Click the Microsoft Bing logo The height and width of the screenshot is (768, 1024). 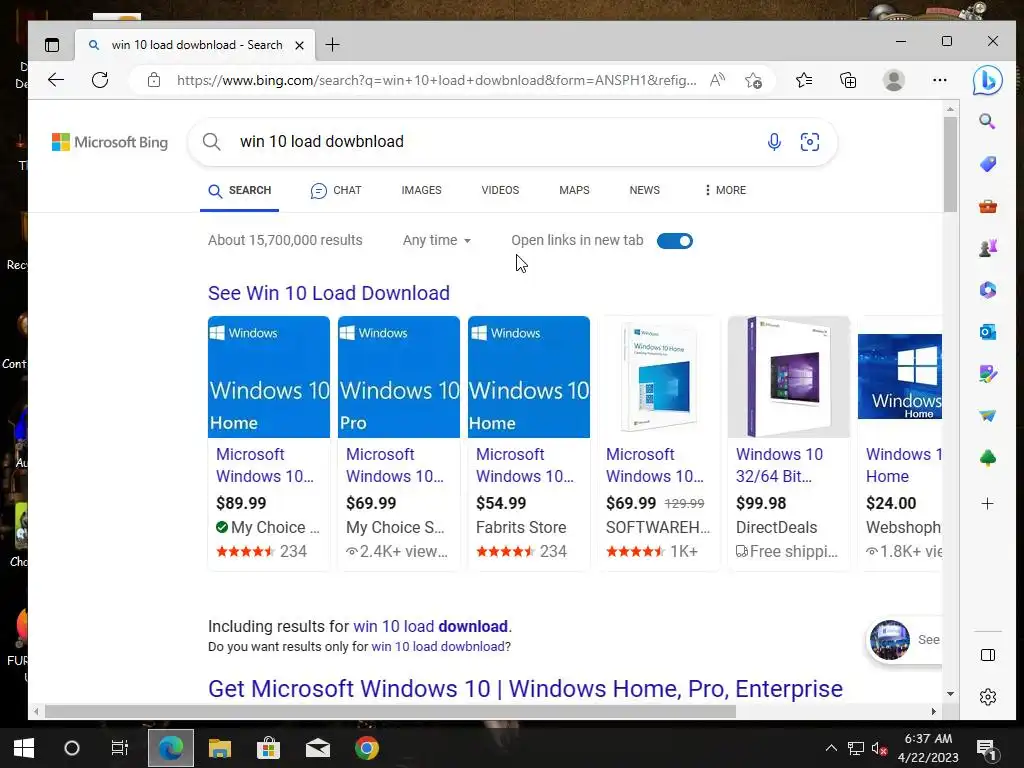tap(110, 142)
